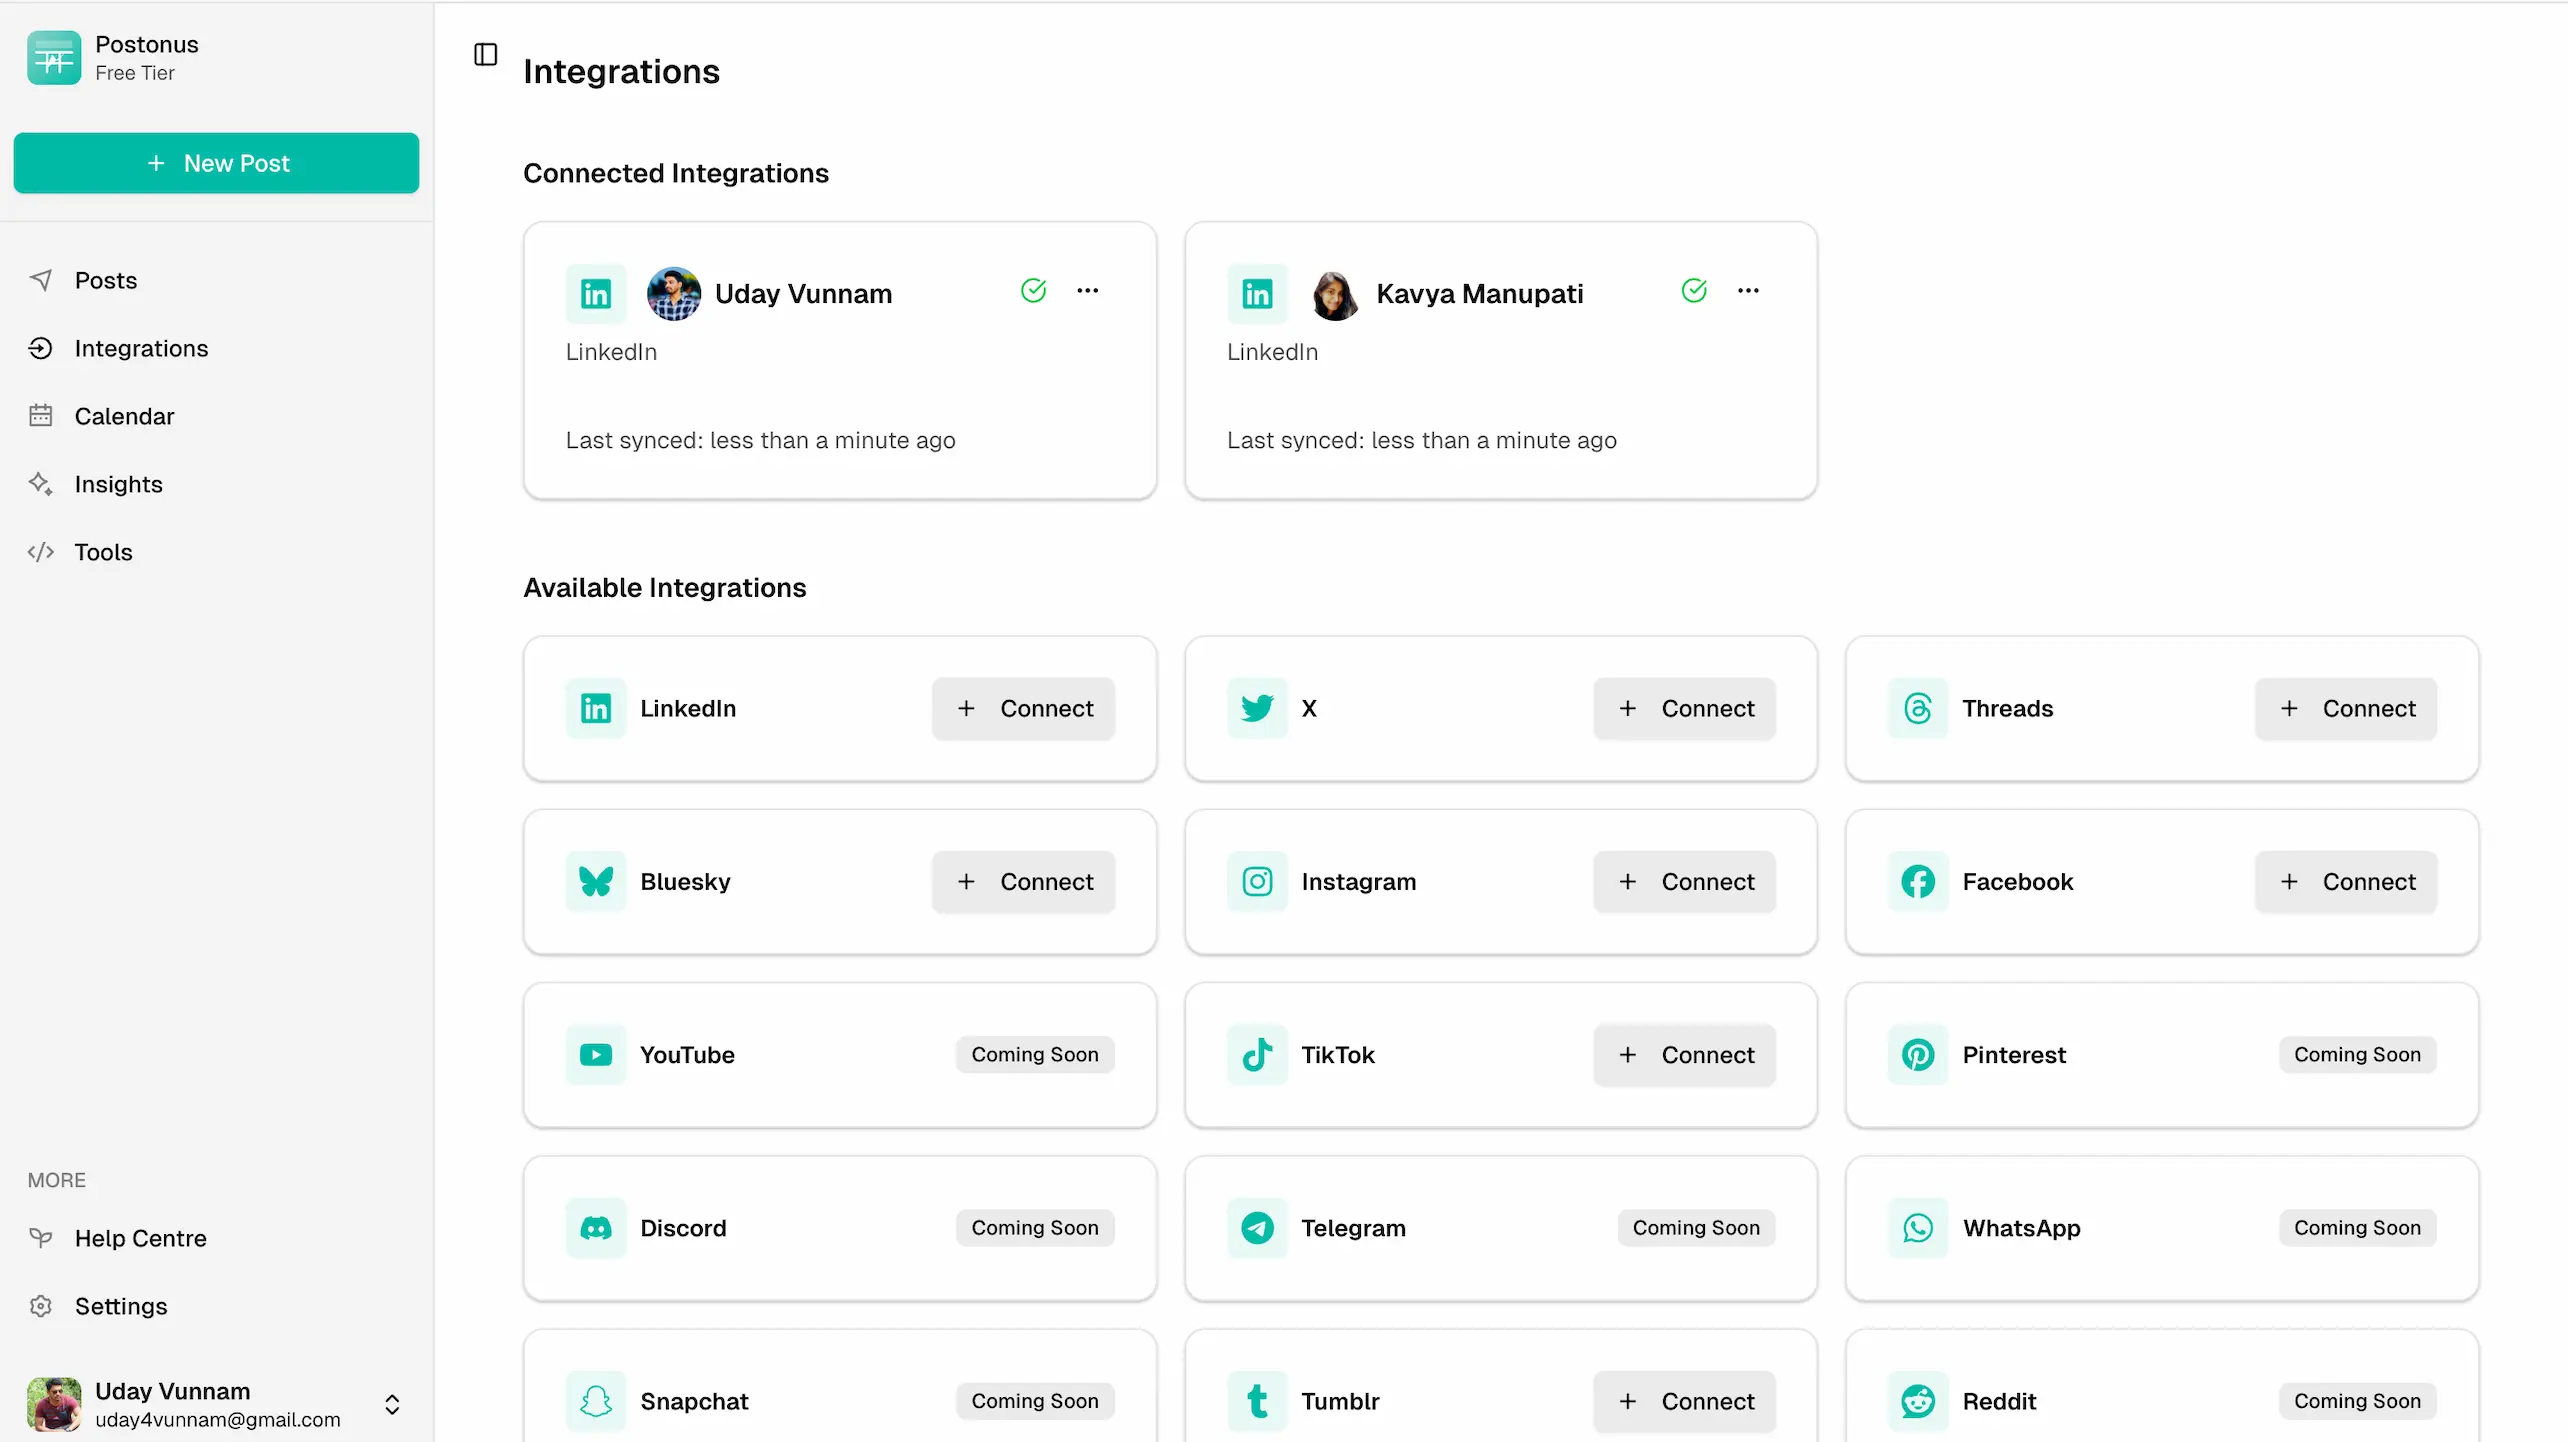Screen dimensions: 2568x1442
Task: Open Settings from the sidebar
Action: click(120, 1306)
